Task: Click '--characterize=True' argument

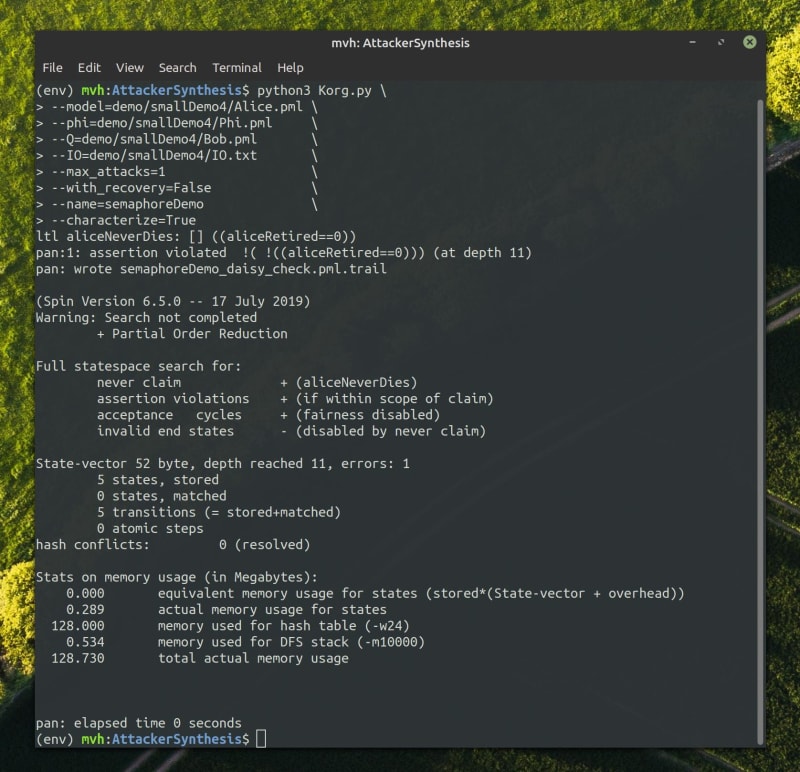Action: click(x=123, y=221)
